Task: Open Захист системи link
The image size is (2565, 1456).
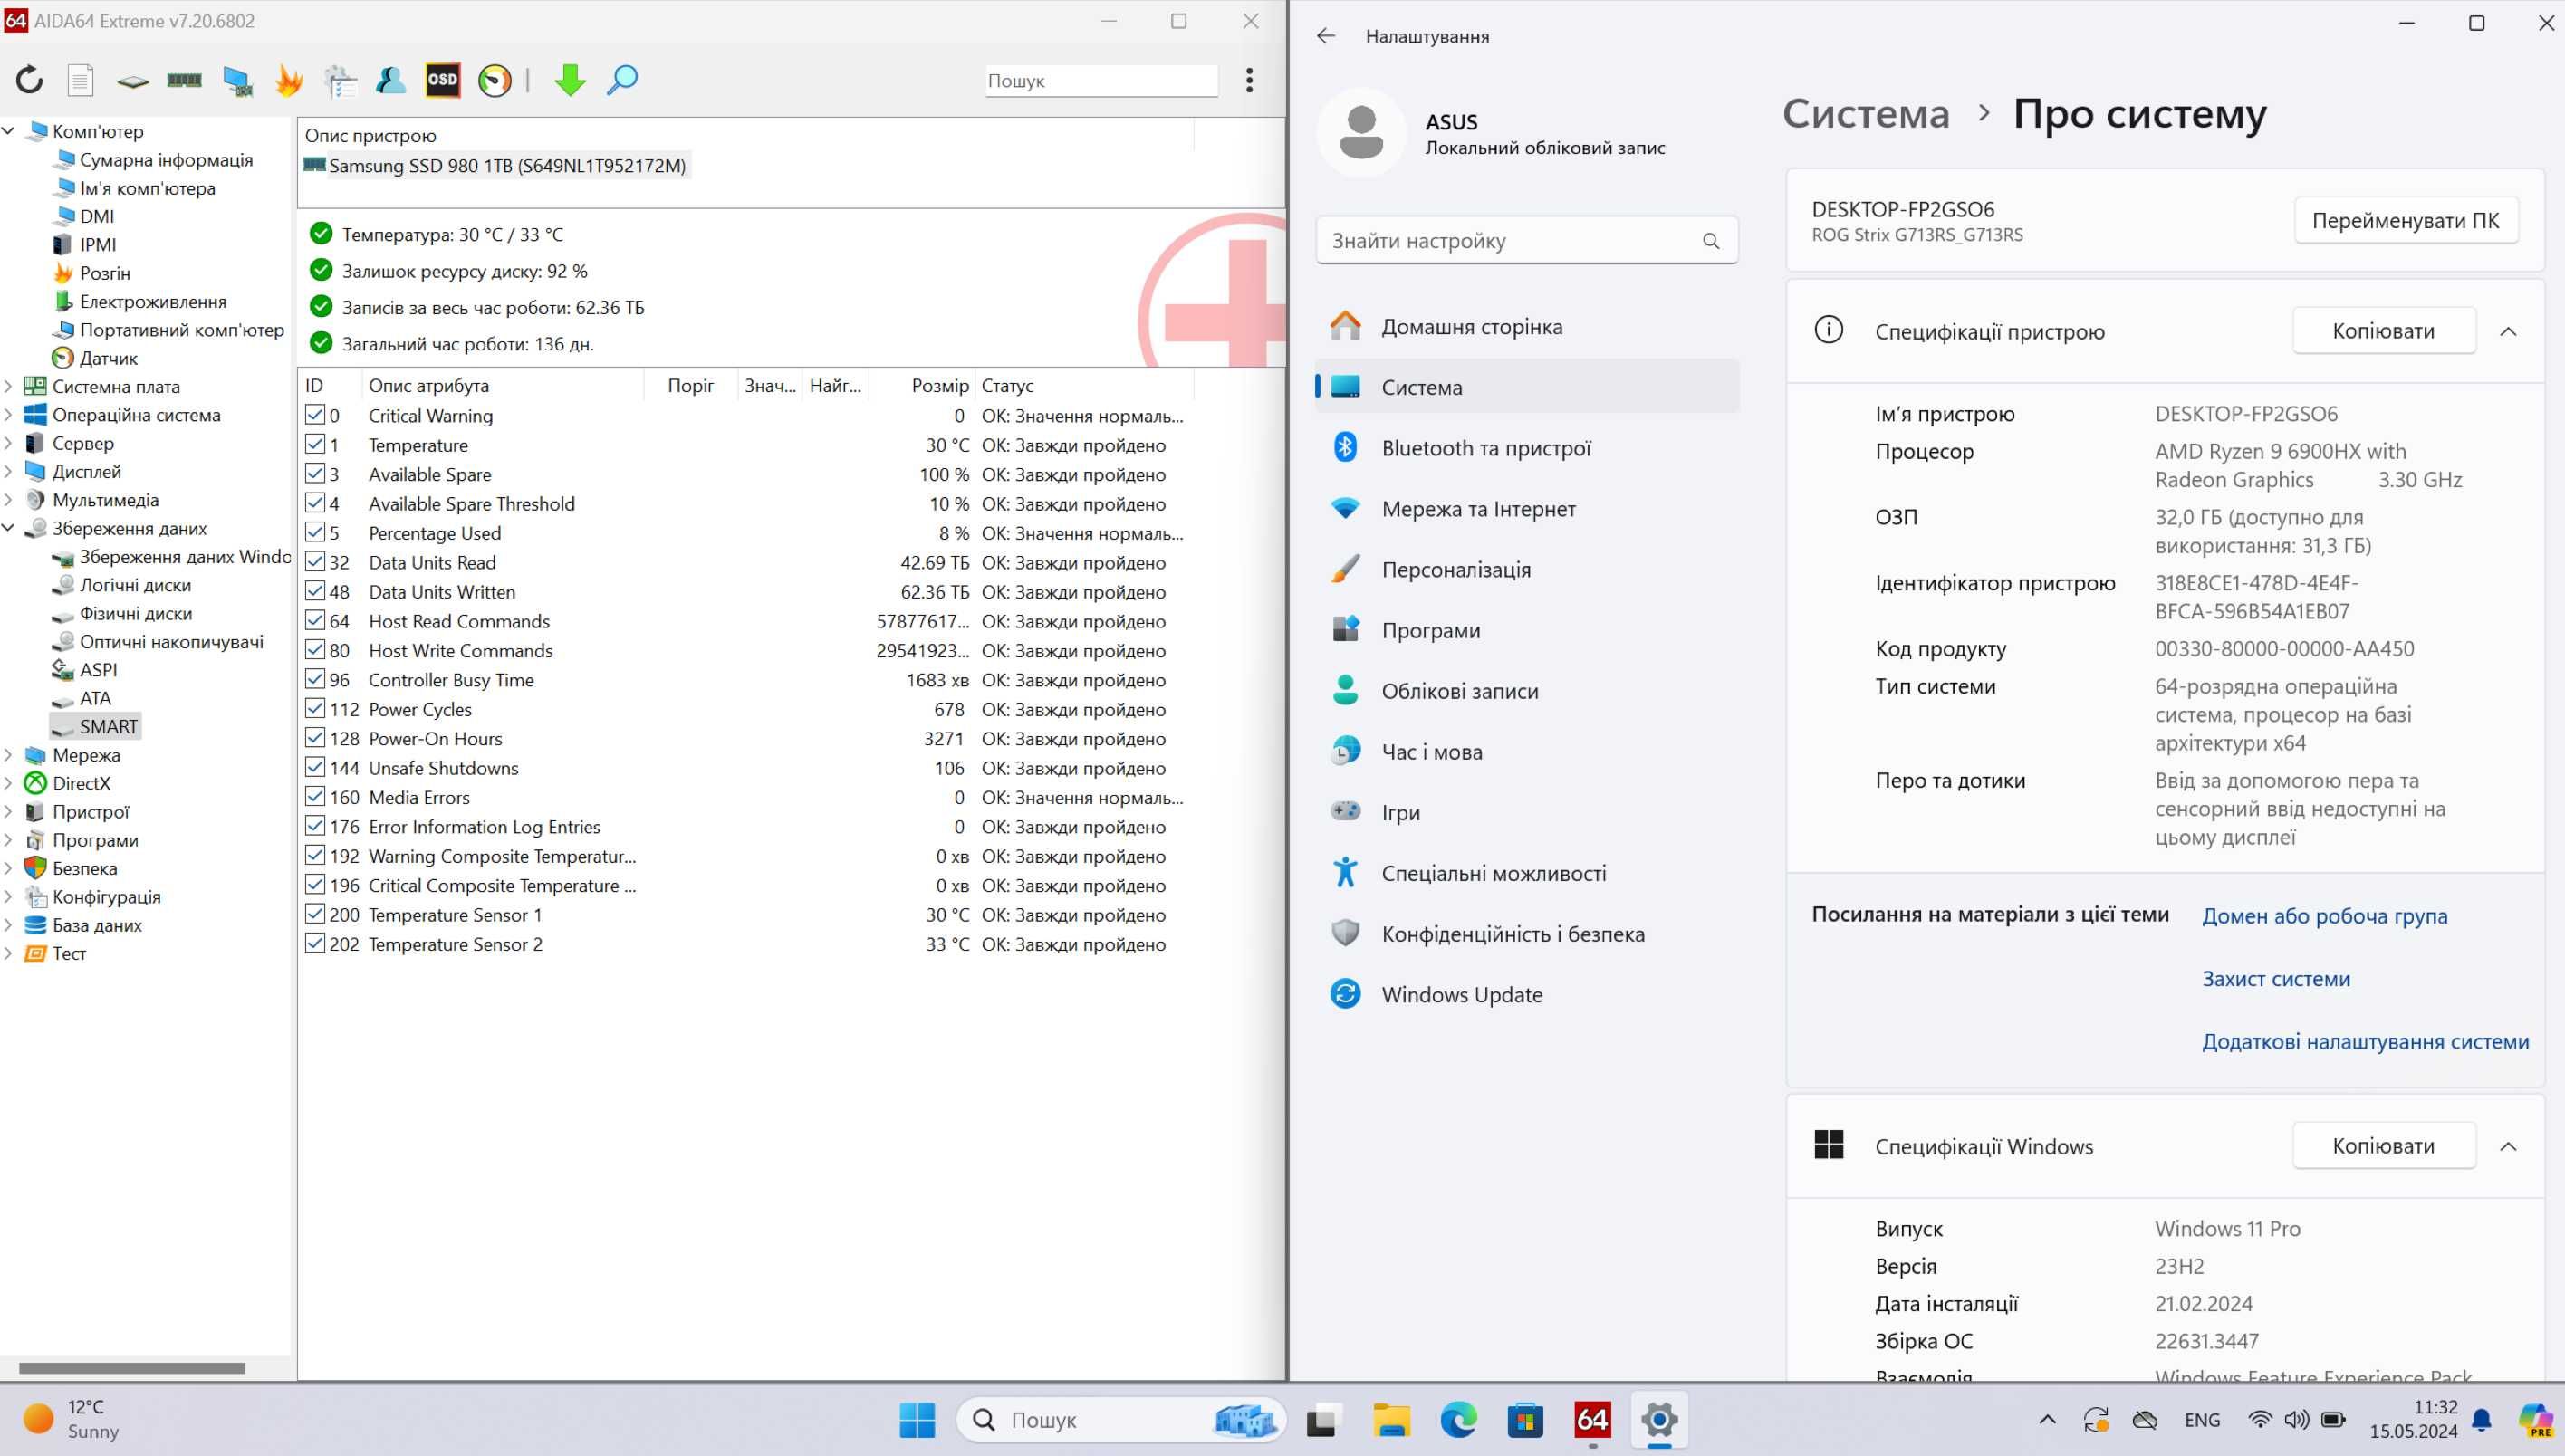Action: click(2275, 979)
